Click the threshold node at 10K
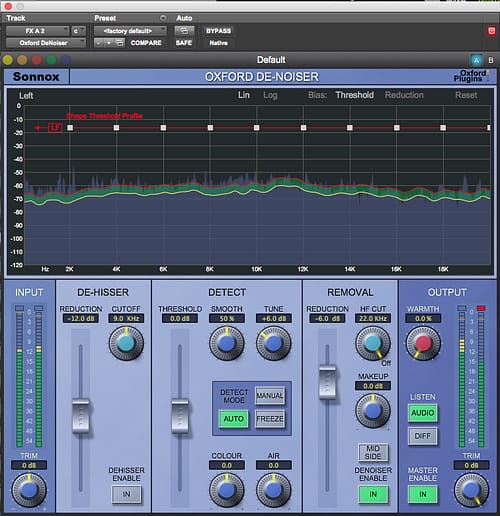The image size is (500, 516). (256, 128)
